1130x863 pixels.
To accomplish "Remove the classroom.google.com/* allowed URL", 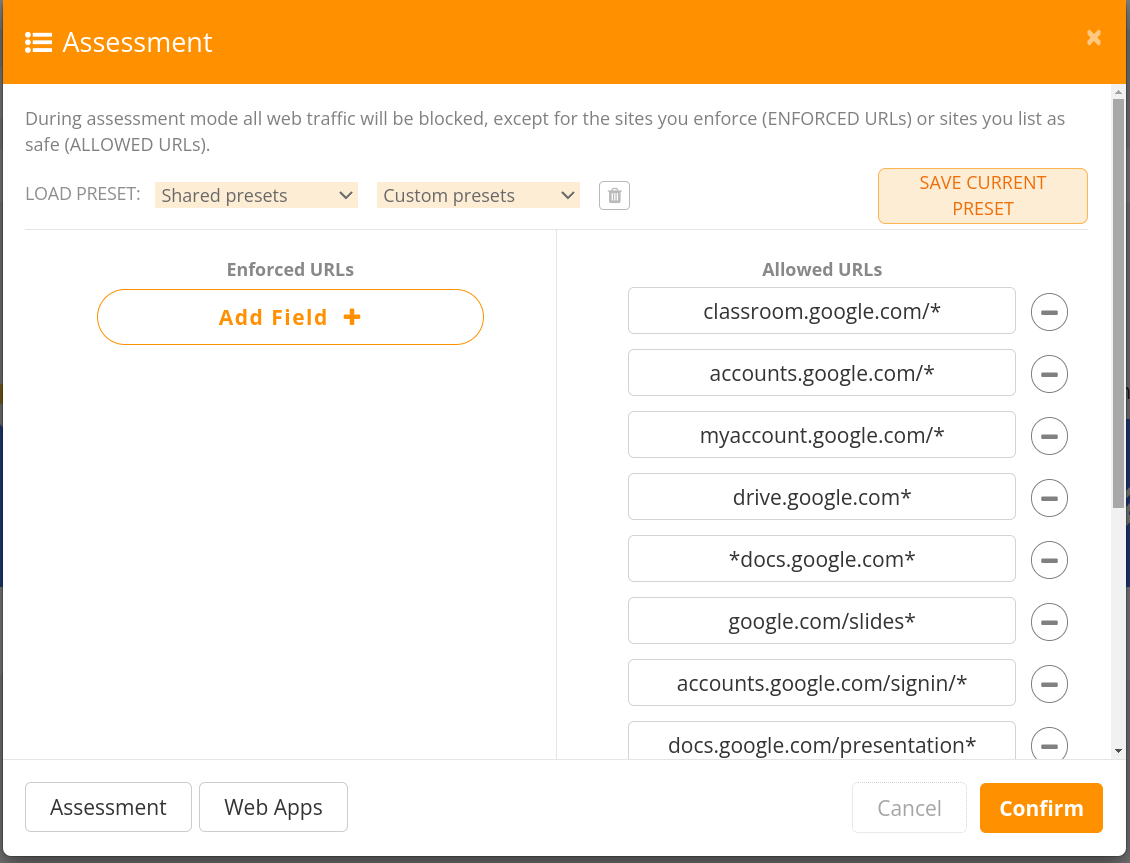I will coord(1049,312).
